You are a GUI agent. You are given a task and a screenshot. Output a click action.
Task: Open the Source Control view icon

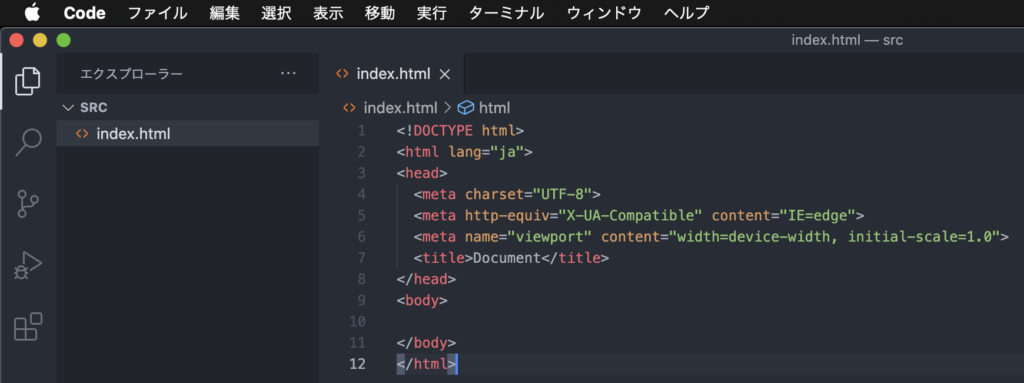coord(27,204)
